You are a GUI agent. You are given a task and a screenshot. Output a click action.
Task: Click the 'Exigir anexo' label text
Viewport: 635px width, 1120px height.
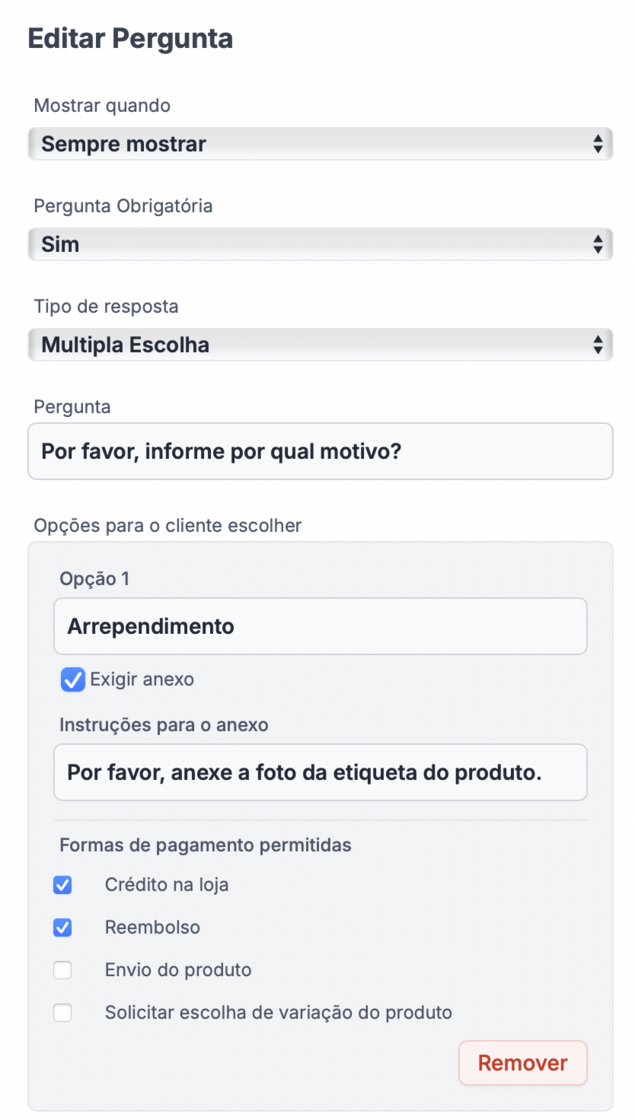(x=142, y=680)
